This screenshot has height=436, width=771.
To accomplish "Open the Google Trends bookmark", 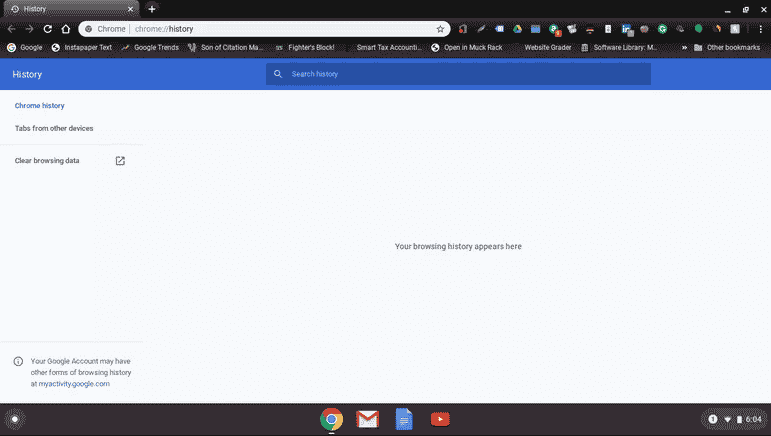I will pos(150,48).
